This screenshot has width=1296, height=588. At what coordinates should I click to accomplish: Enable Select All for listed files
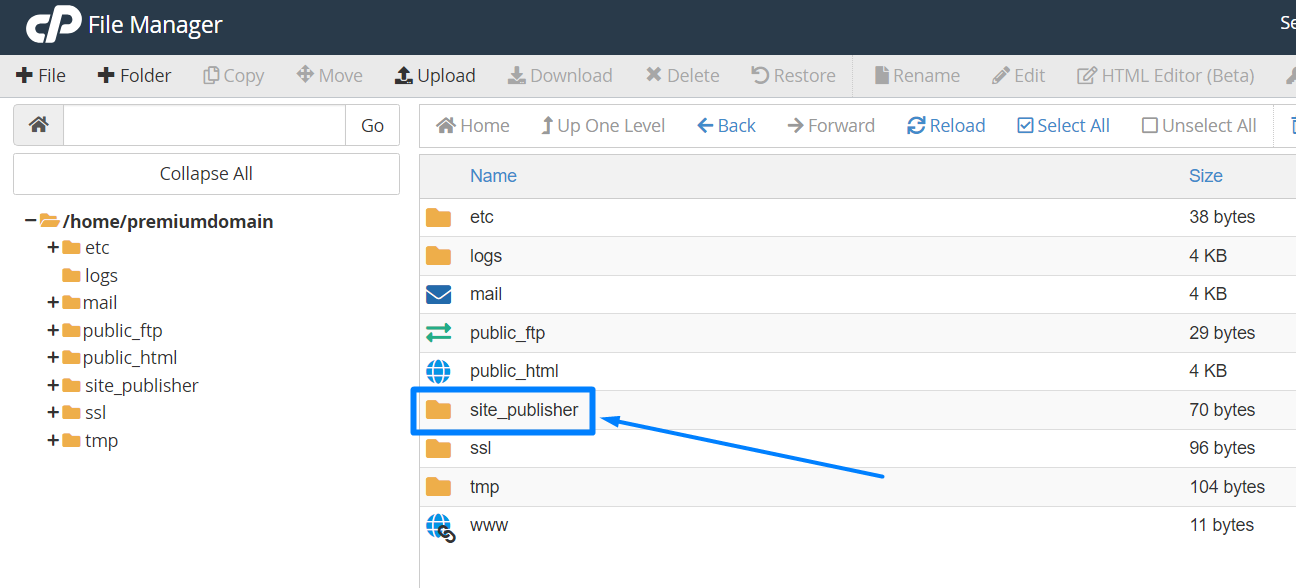[1062, 125]
